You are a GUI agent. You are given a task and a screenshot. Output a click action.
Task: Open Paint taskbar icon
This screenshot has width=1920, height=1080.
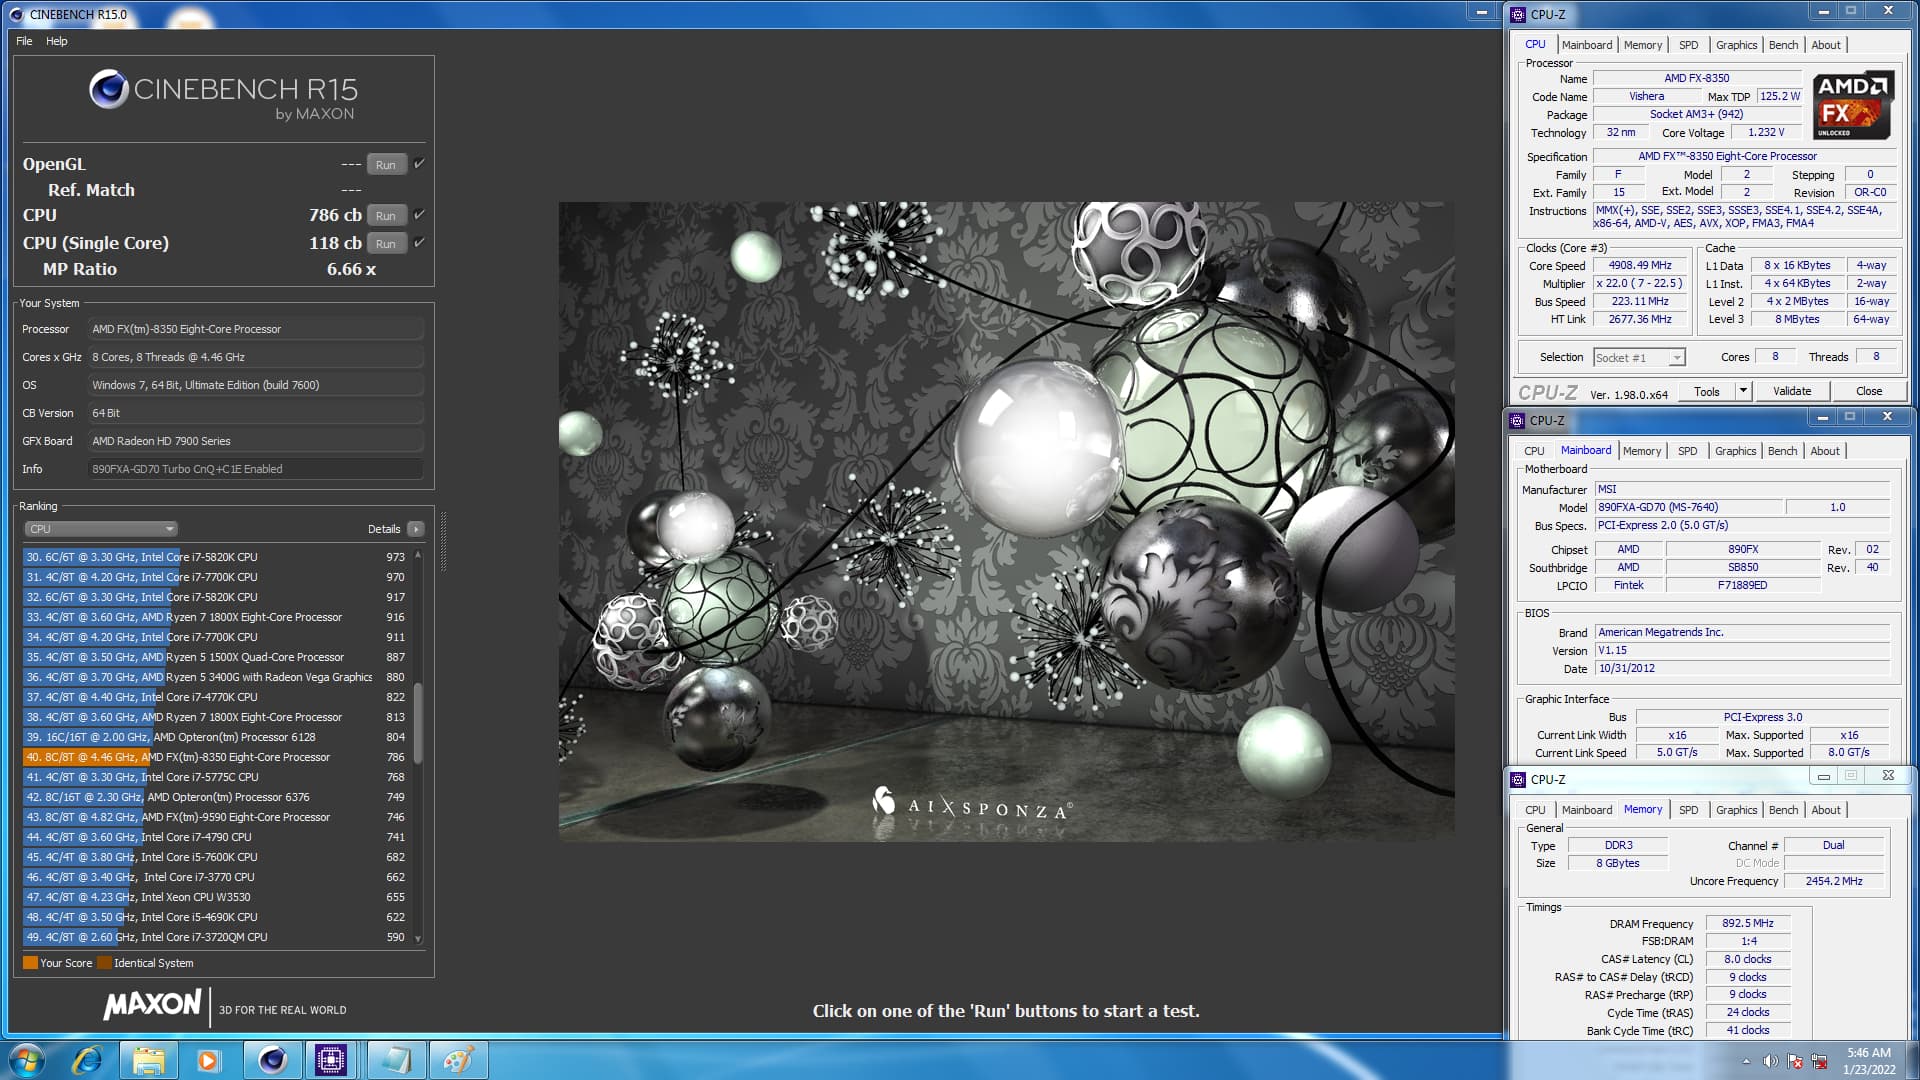tap(458, 1060)
